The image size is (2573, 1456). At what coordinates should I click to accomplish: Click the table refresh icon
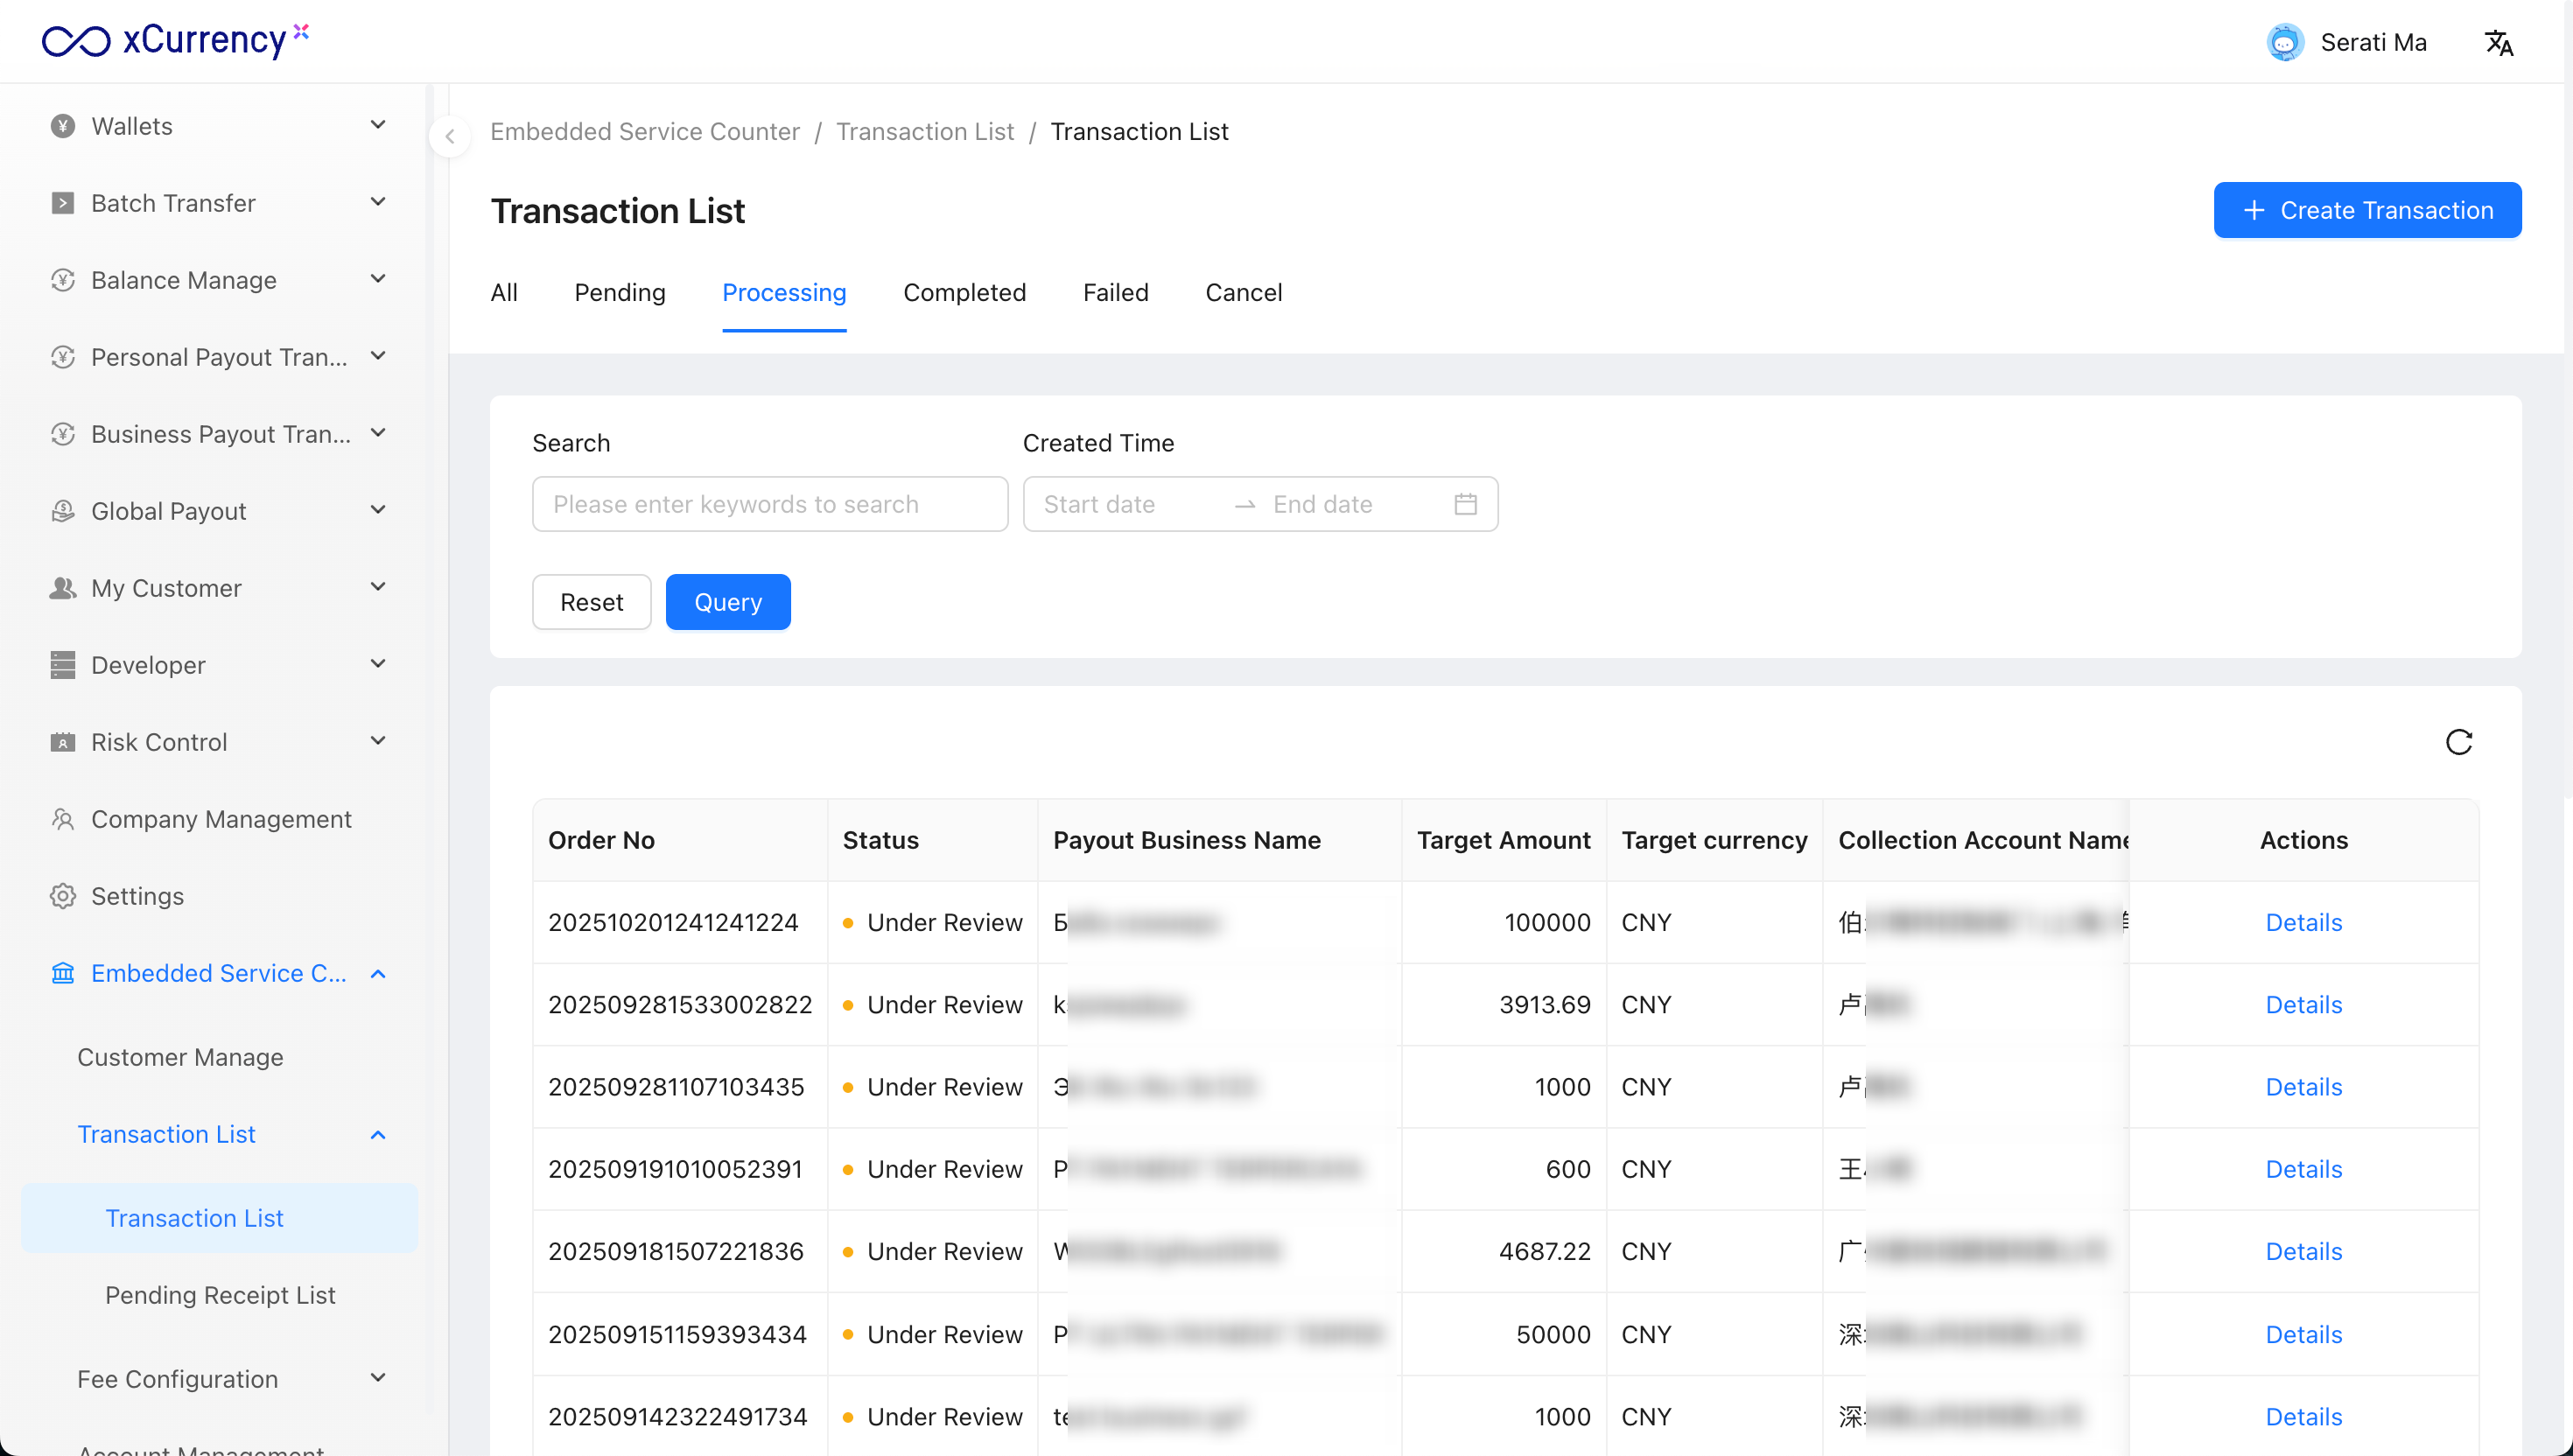coord(2458,742)
